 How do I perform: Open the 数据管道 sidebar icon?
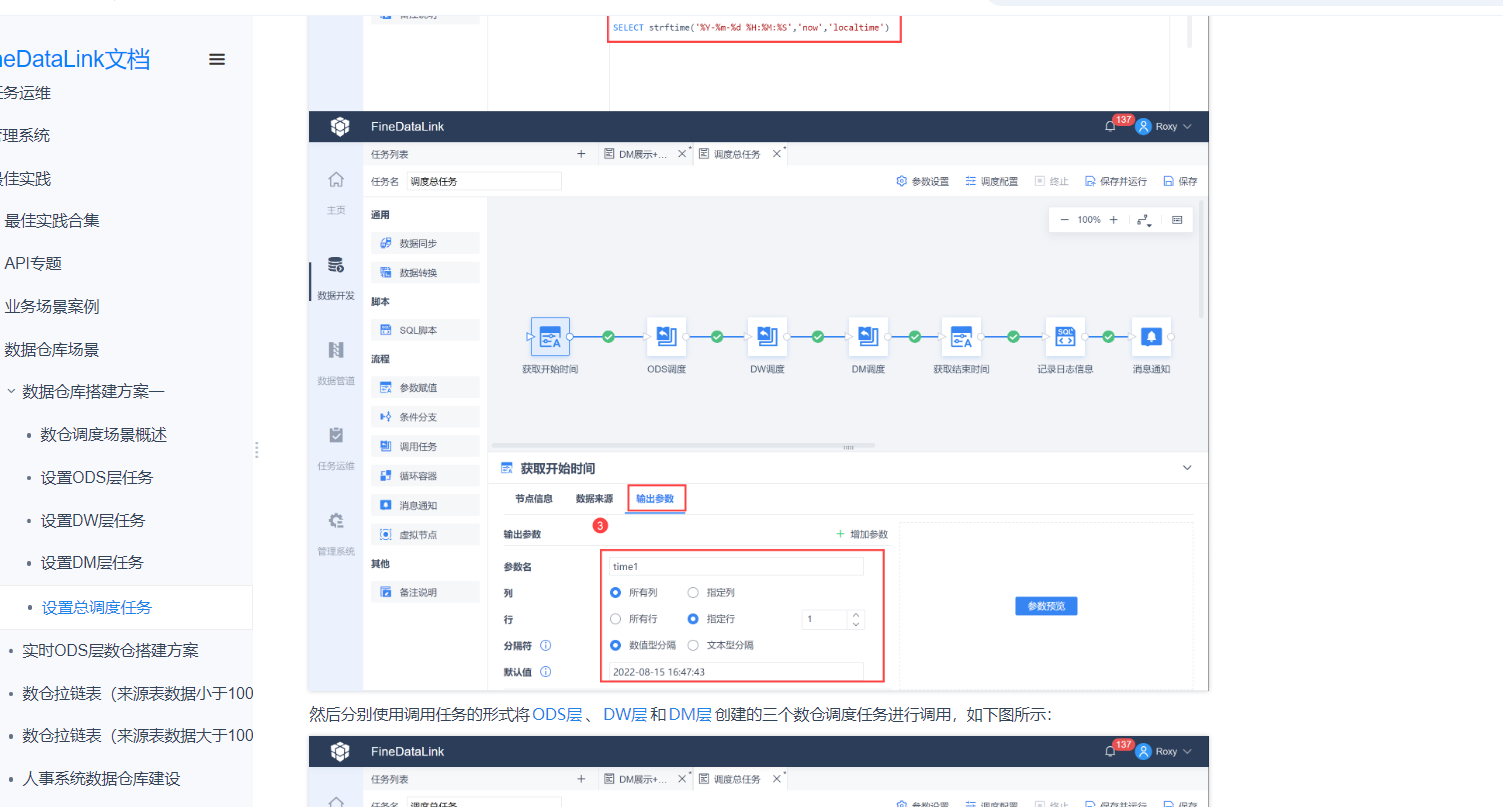[336, 350]
